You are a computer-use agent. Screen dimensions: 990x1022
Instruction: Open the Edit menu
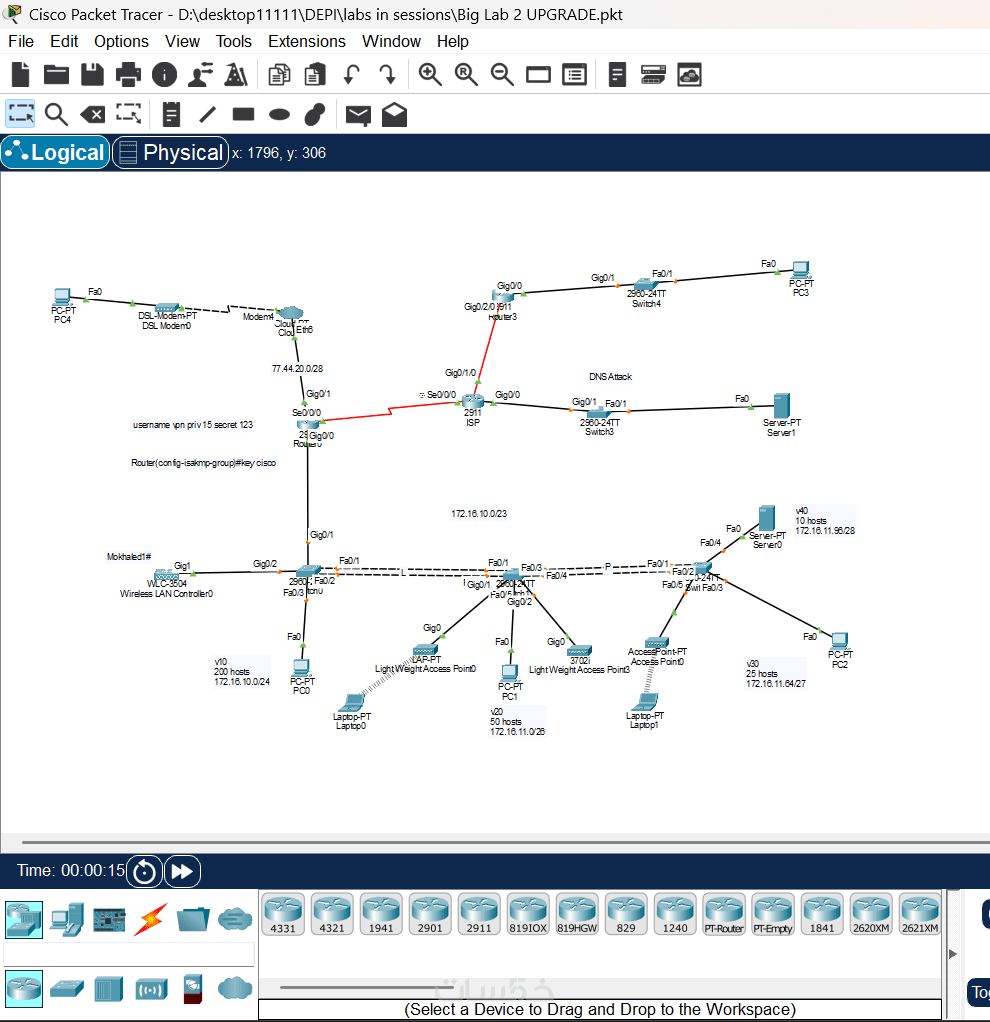tap(64, 41)
